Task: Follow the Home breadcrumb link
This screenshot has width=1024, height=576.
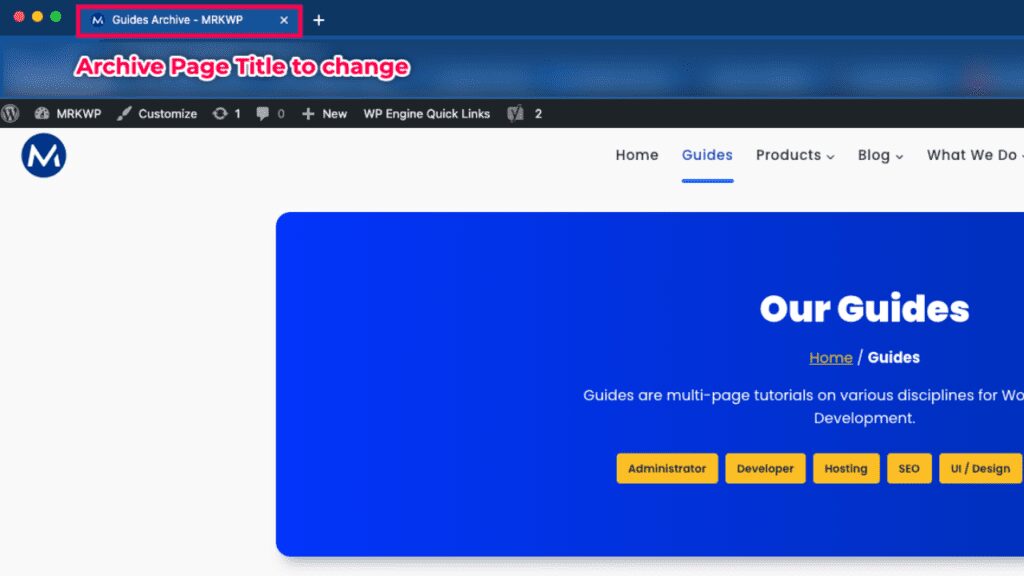Action: pos(831,358)
